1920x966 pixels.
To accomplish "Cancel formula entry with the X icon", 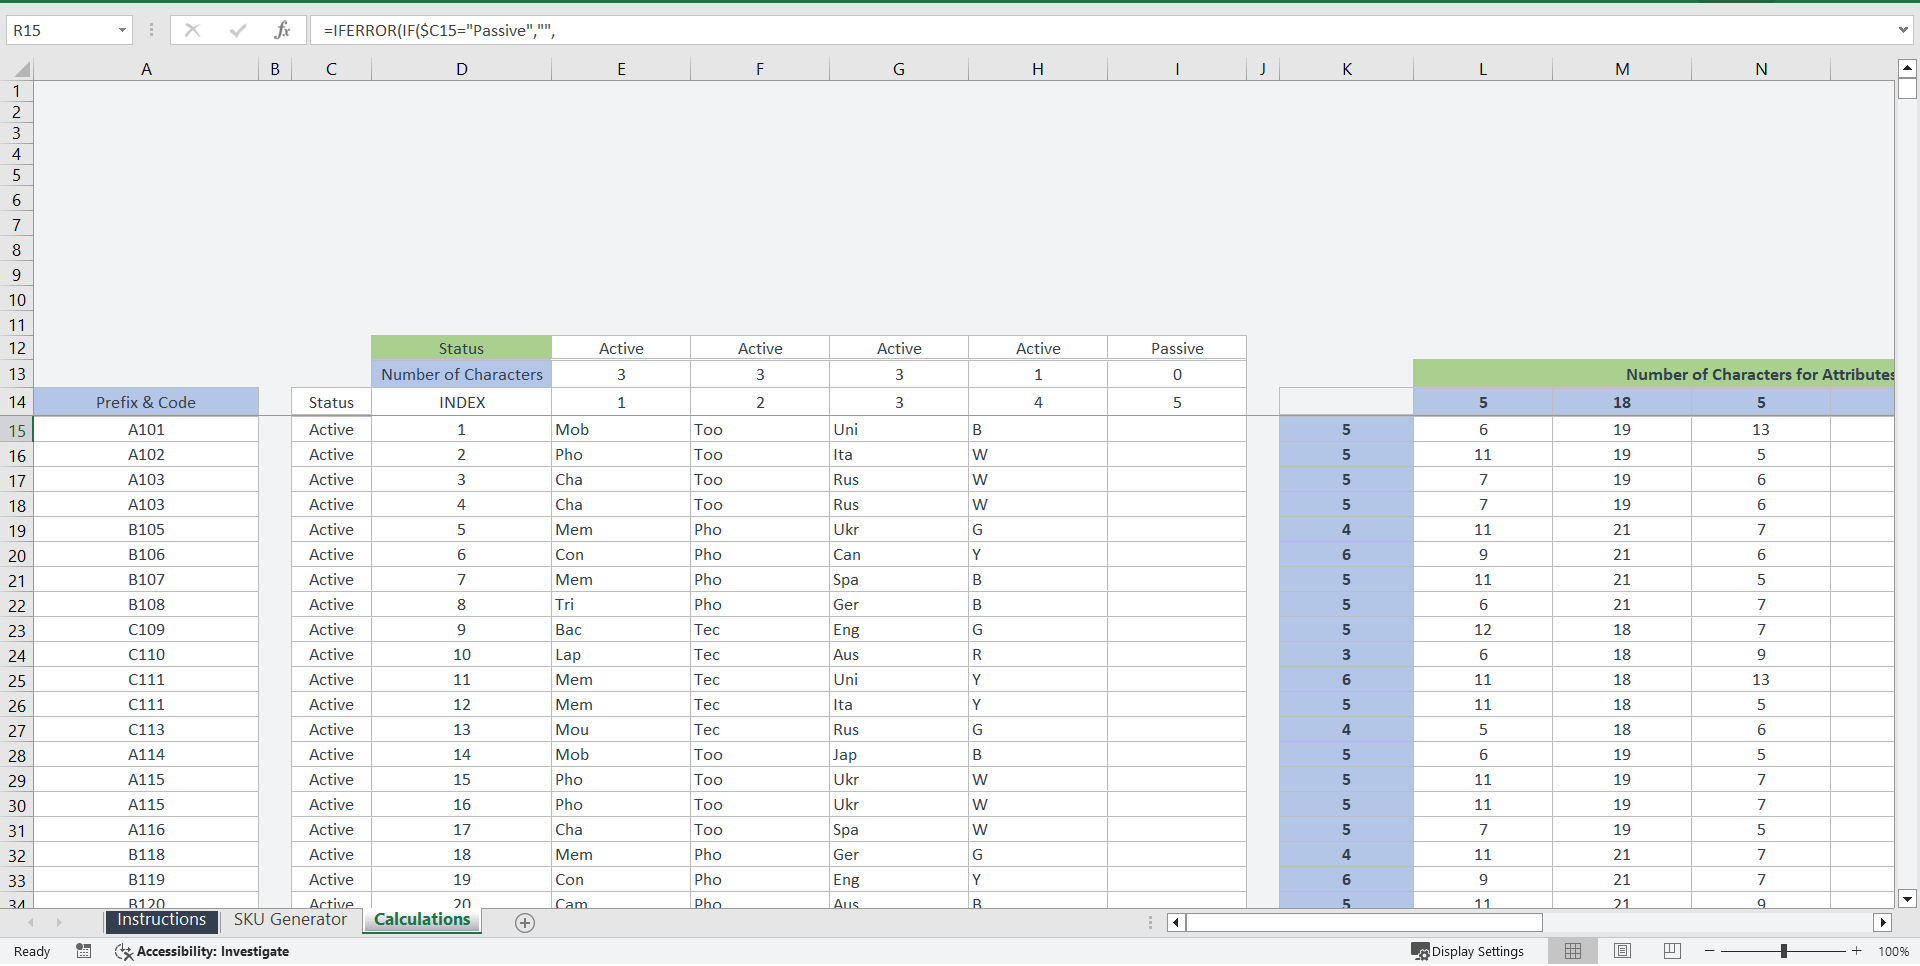I will point(192,30).
